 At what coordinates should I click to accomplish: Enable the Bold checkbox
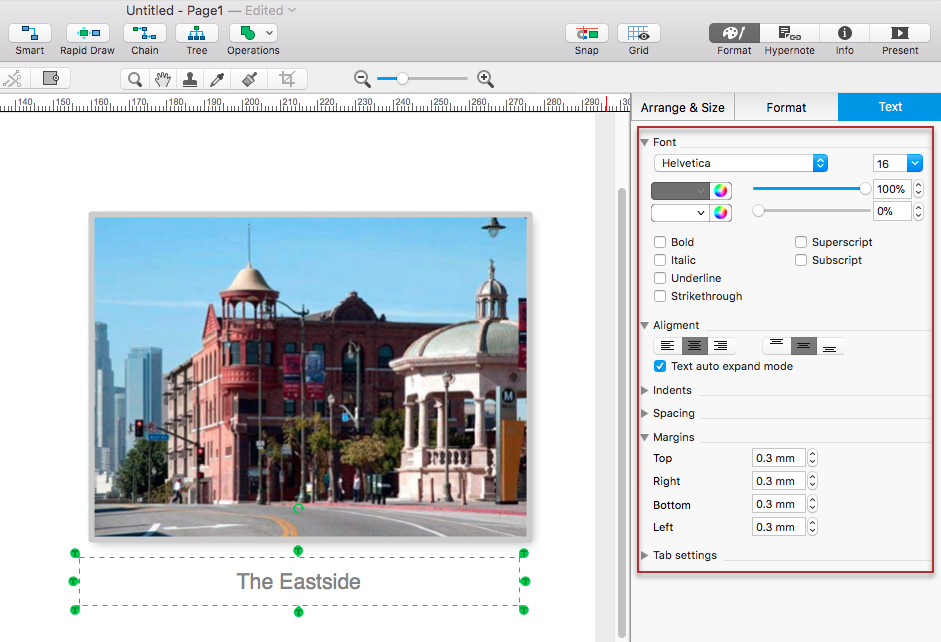tap(660, 242)
